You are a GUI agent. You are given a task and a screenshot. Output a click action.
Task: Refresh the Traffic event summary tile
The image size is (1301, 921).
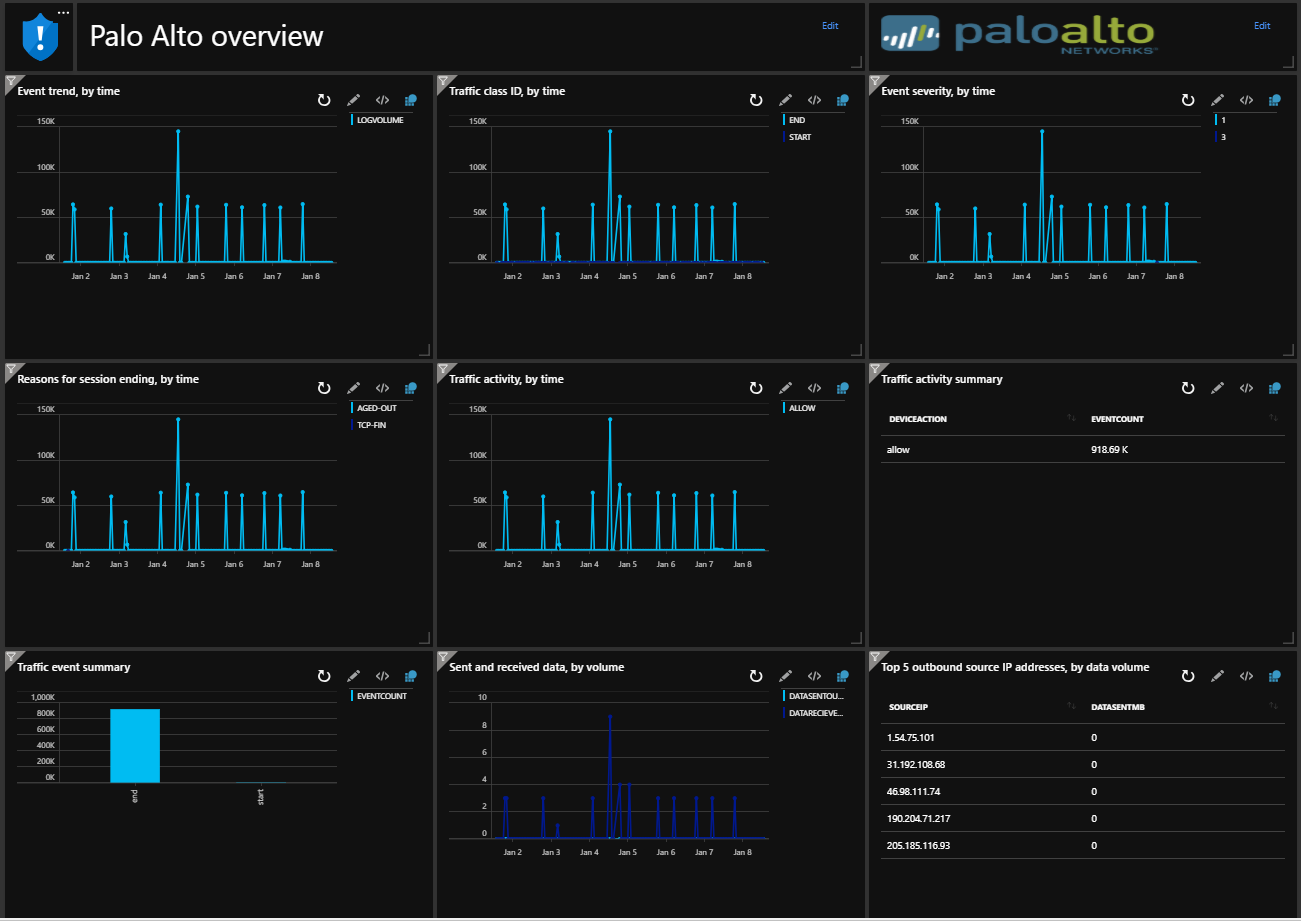[x=324, y=676]
